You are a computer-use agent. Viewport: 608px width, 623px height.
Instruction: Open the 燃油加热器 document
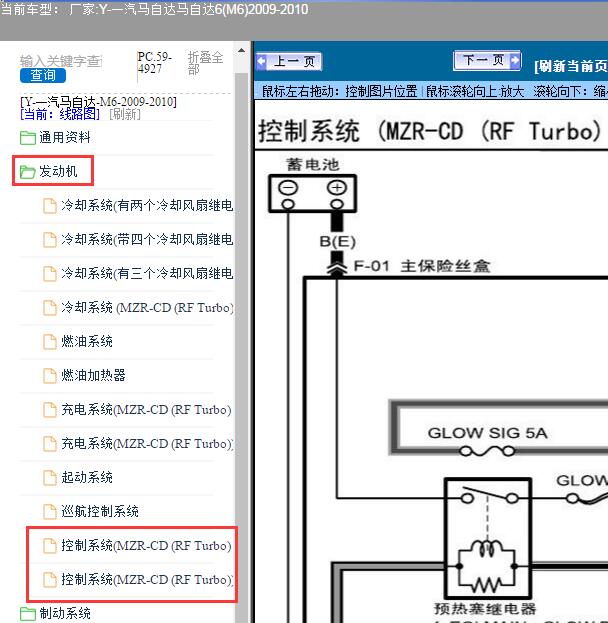point(93,375)
